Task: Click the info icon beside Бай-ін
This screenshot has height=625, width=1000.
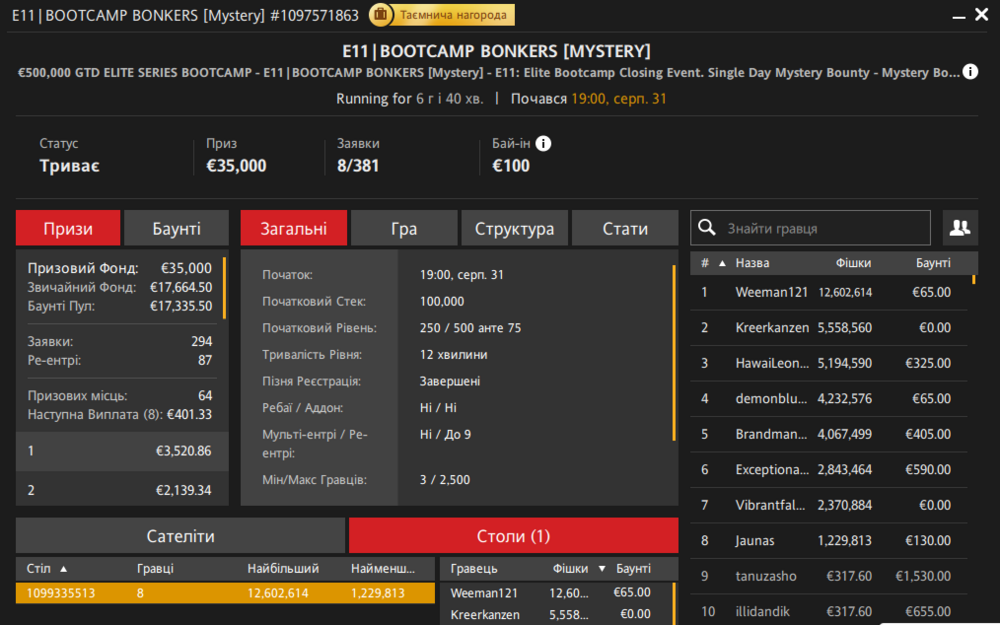Action: [543, 144]
